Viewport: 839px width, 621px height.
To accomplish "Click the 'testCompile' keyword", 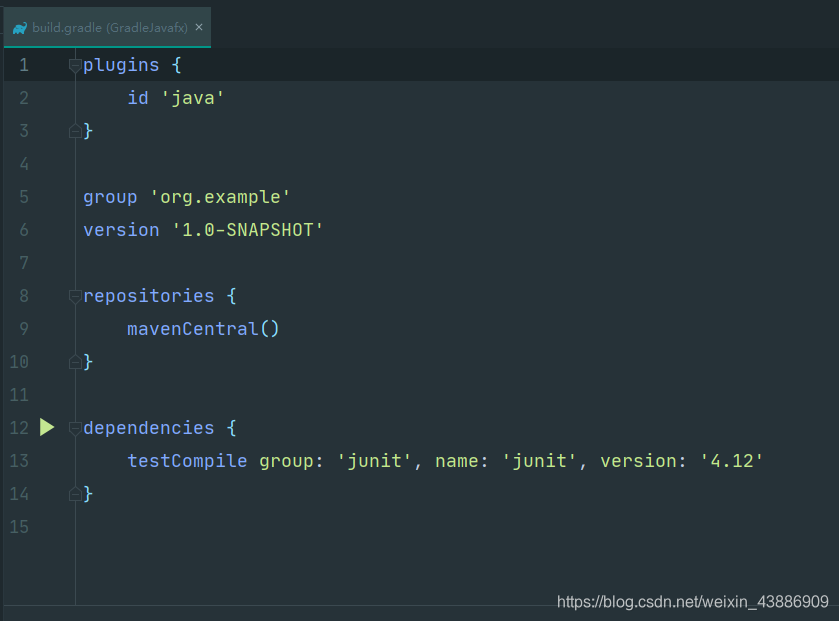I will click(x=187, y=462).
